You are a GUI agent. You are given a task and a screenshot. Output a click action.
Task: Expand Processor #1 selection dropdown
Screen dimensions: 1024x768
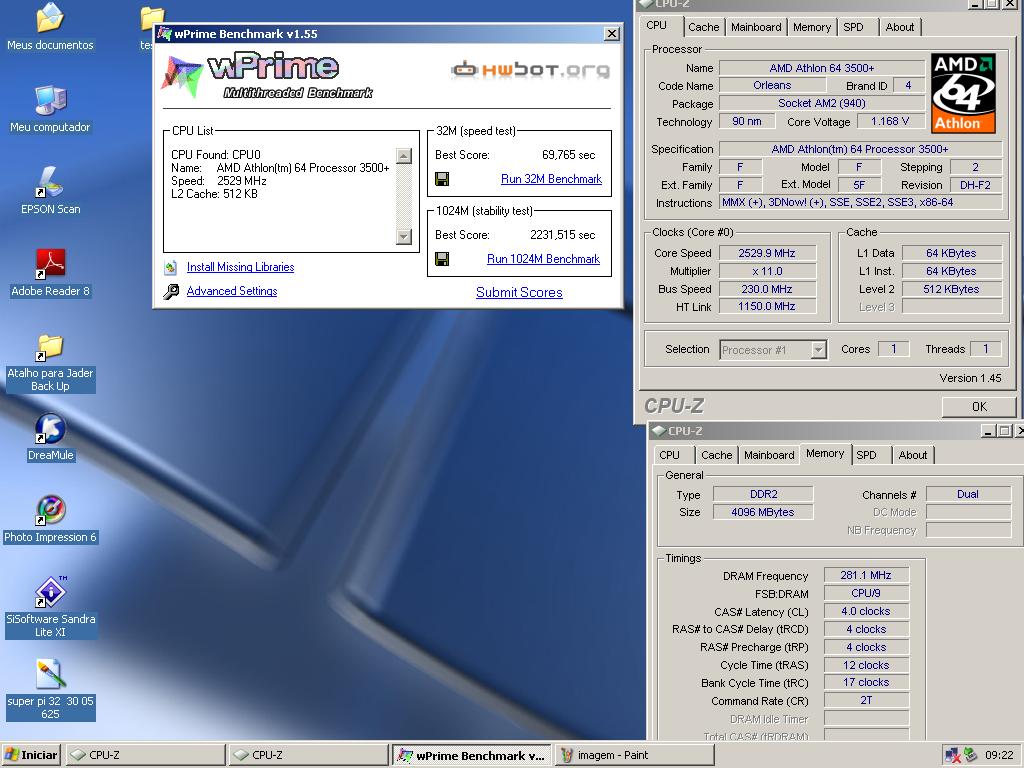818,350
